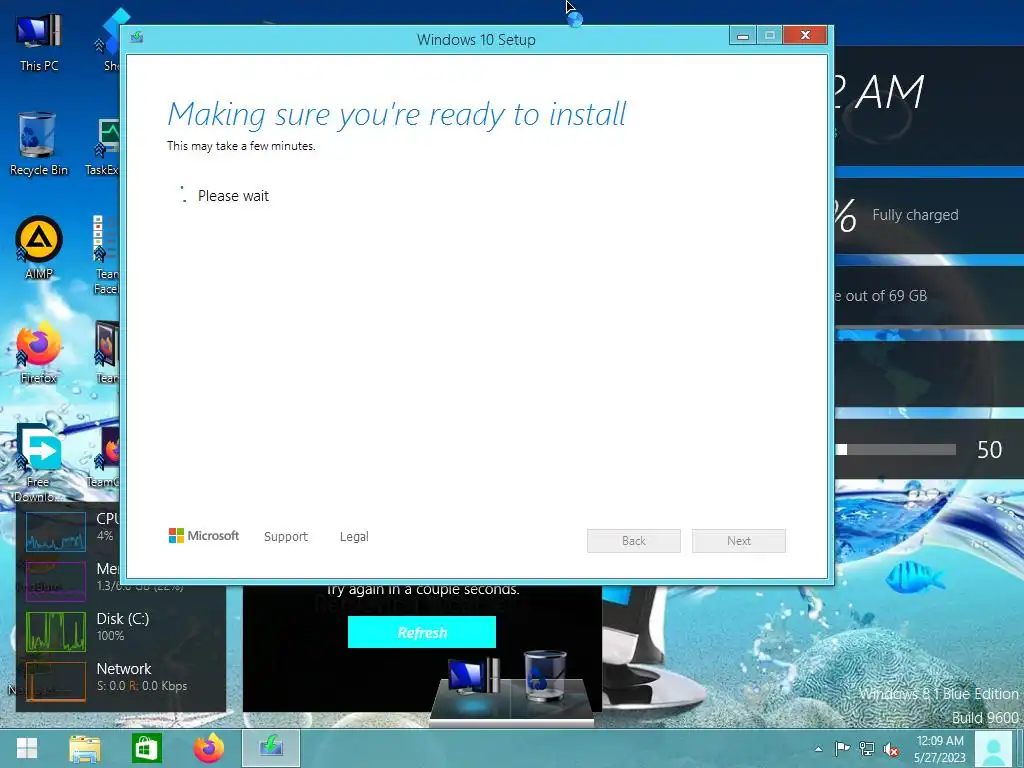Click the Back button in setup
This screenshot has height=768, width=1024.
(x=633, y=541)
